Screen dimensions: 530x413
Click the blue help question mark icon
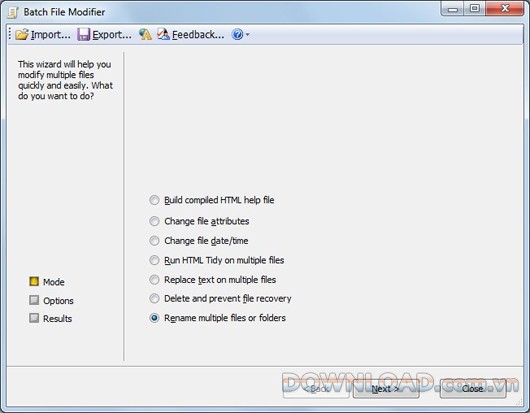(x=237, y=34)
